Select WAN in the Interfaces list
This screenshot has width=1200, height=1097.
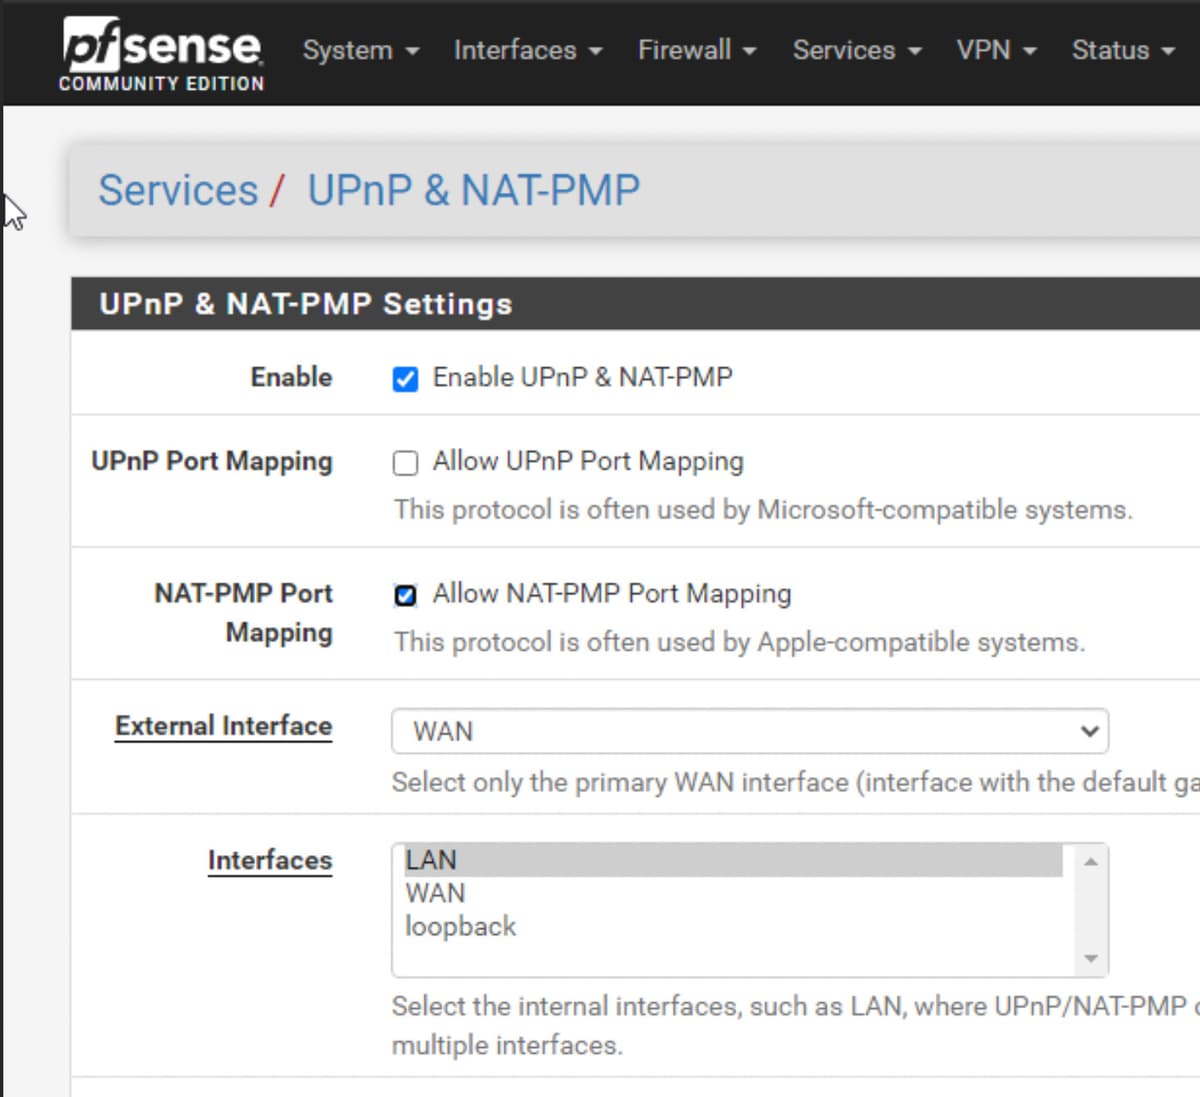pos(434,892)
